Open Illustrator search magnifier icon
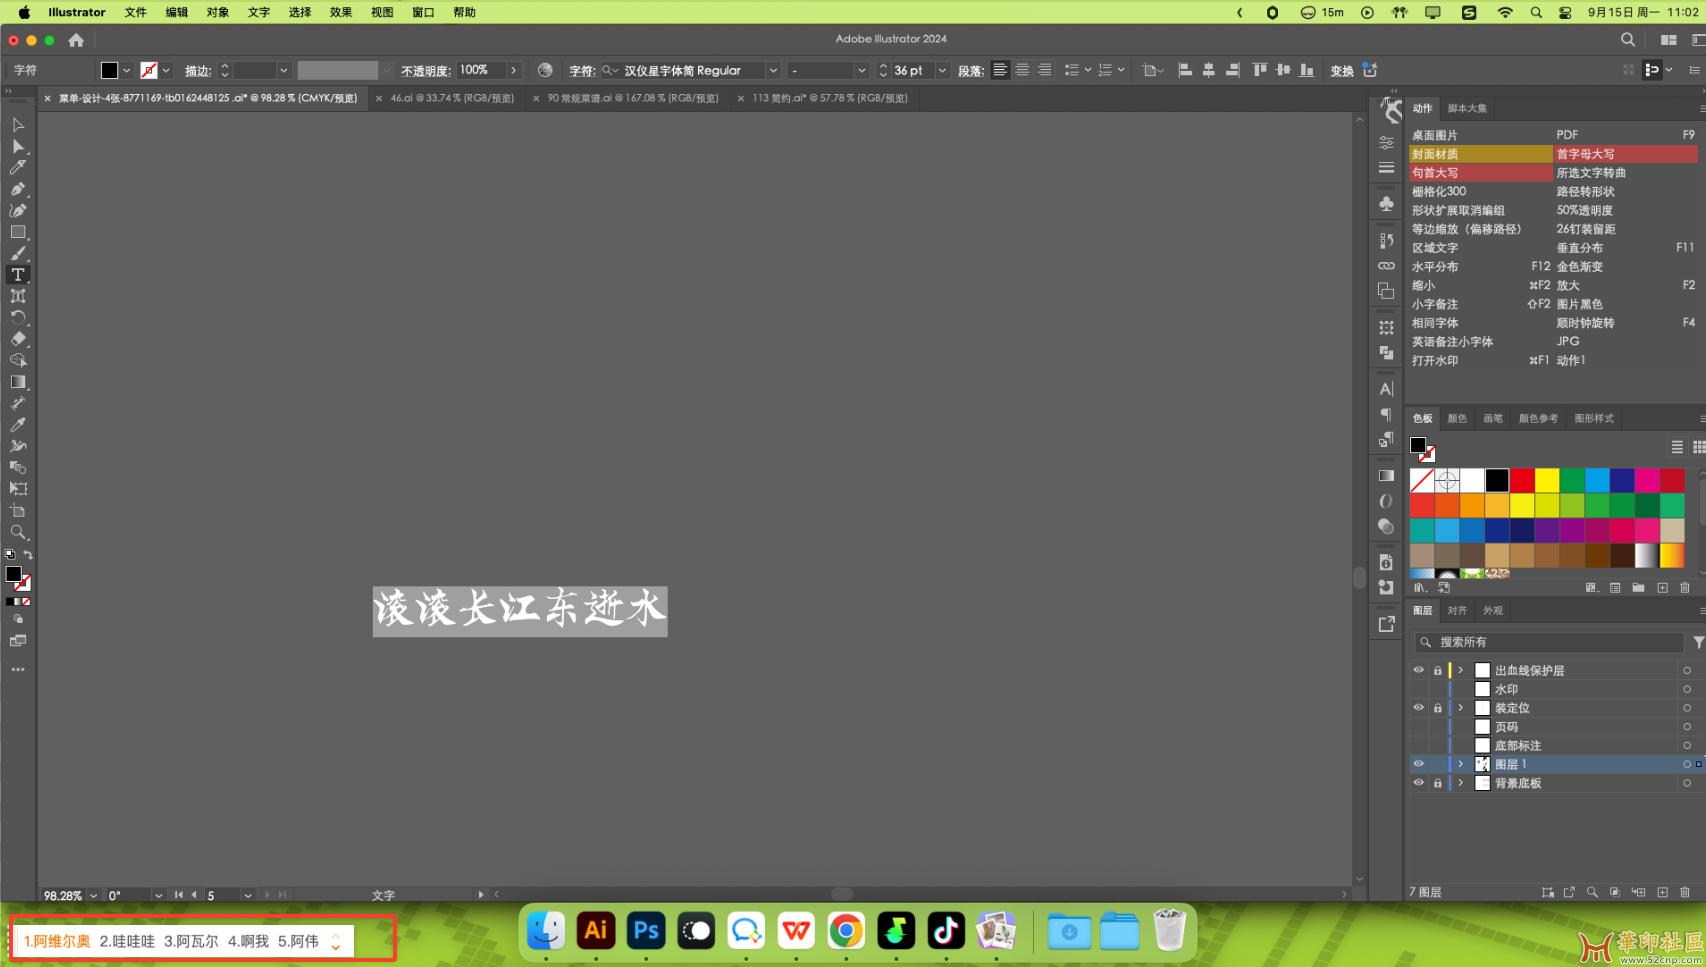Image resolution: width=1706 pixels, height=967 pixels. [x=1628, y=40]
